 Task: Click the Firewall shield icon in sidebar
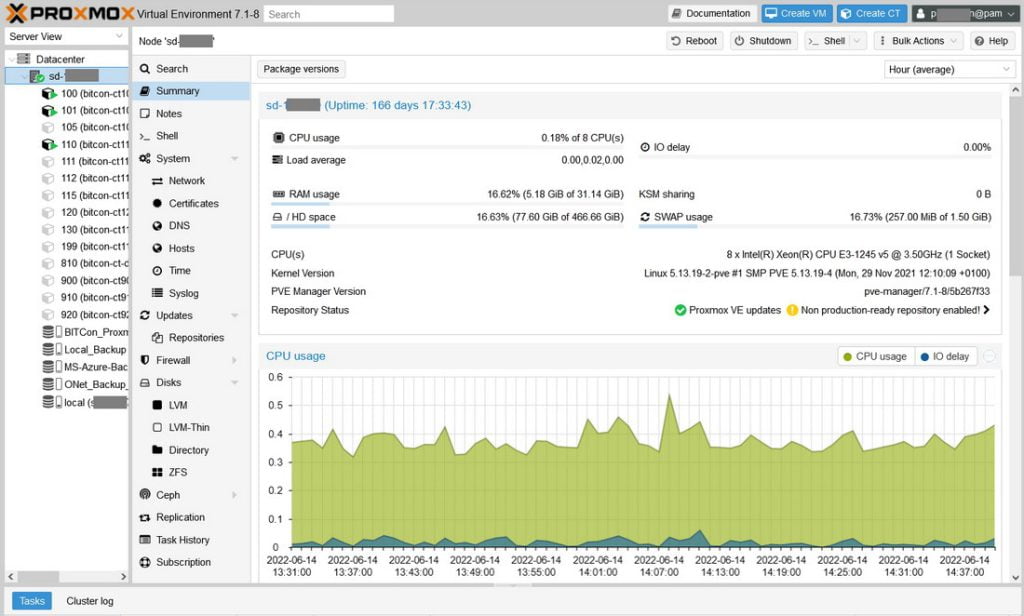click(145, 360)
